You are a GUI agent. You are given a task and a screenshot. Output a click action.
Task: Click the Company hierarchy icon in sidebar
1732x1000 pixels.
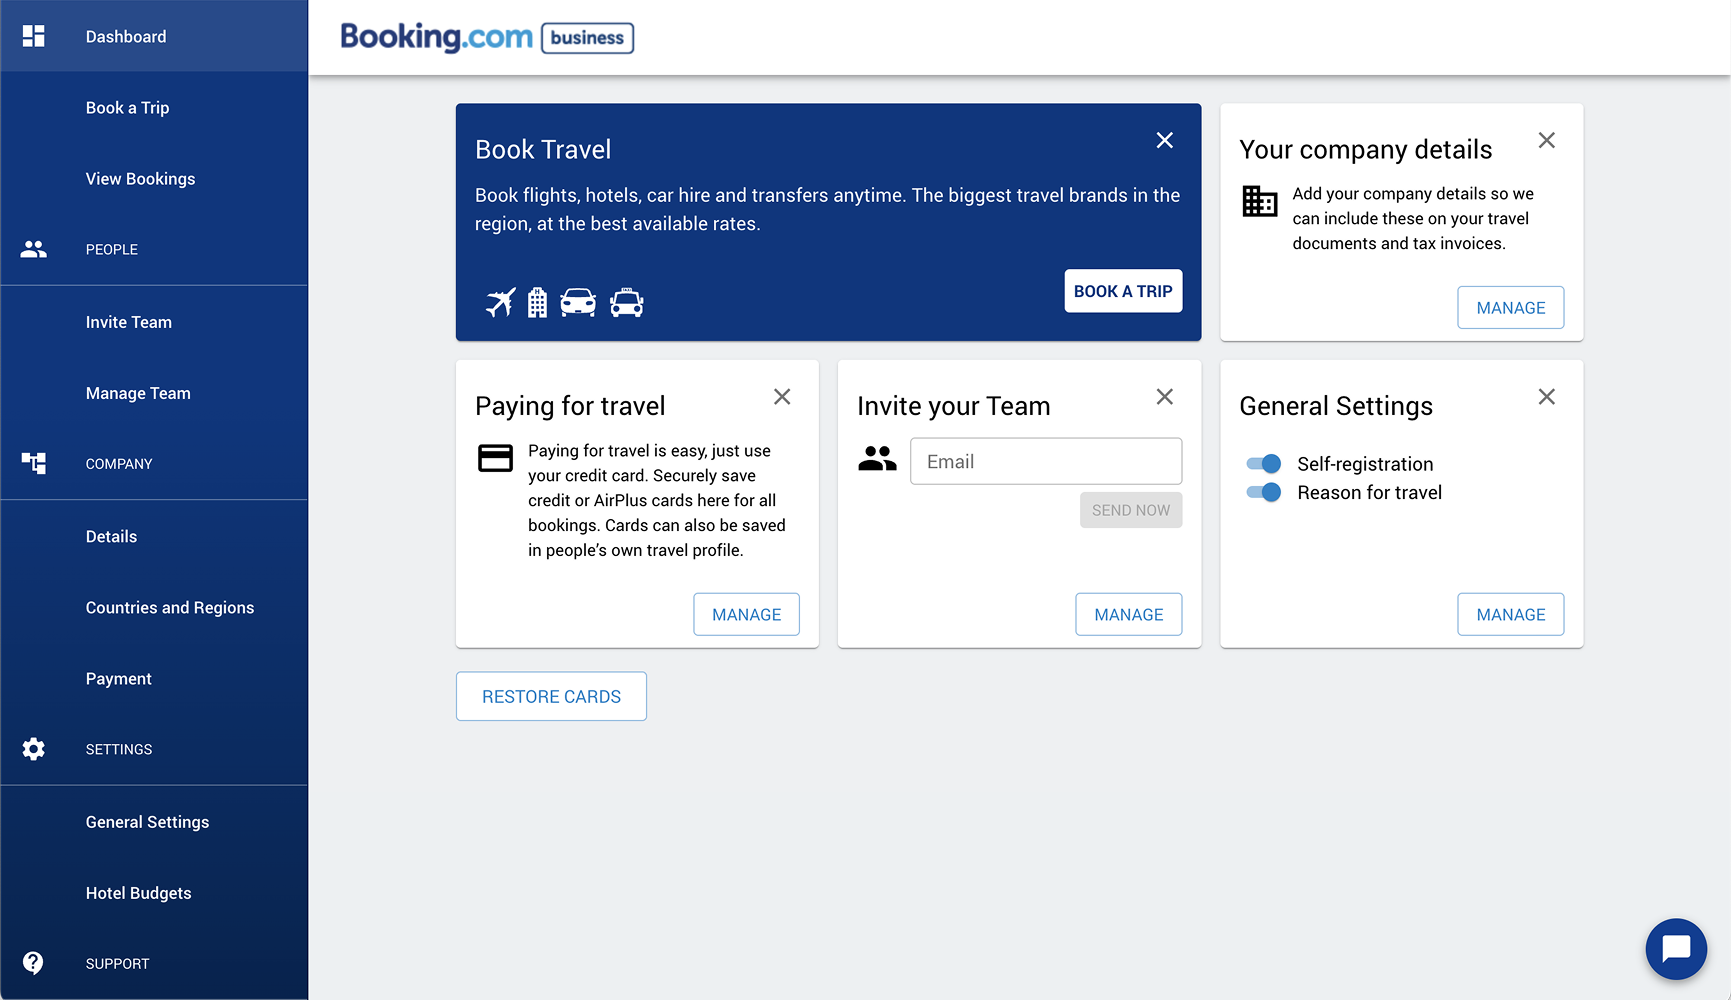click(34, 463)
